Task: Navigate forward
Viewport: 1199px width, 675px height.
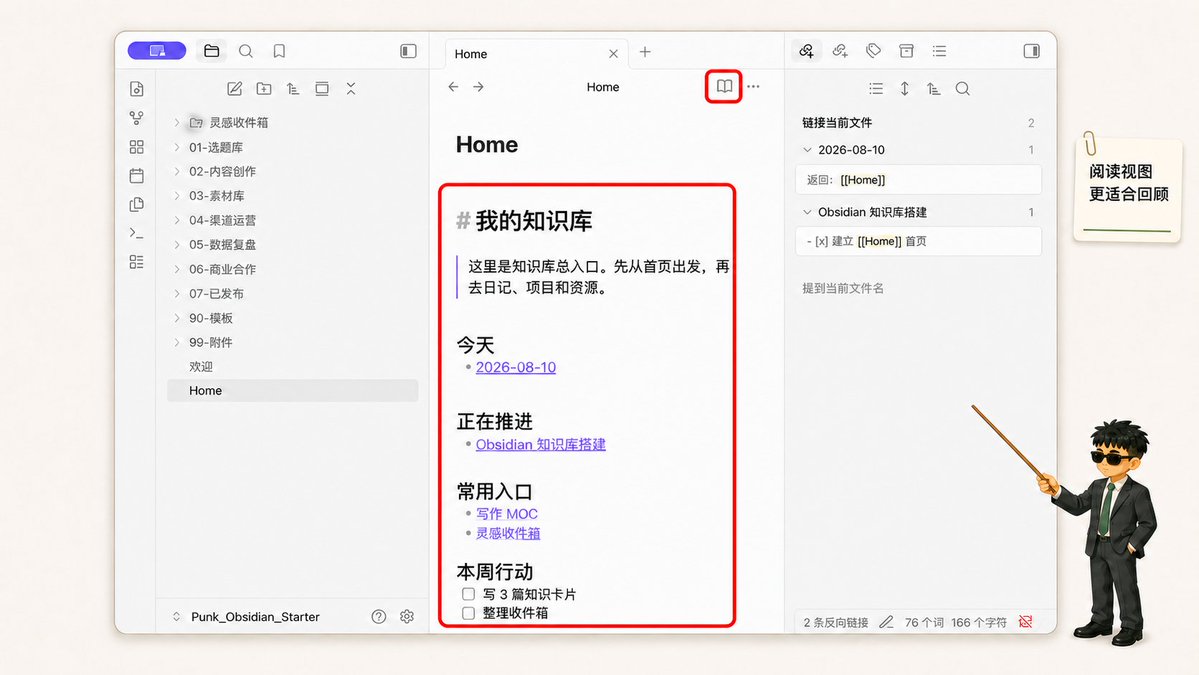Action: [479, 87]
